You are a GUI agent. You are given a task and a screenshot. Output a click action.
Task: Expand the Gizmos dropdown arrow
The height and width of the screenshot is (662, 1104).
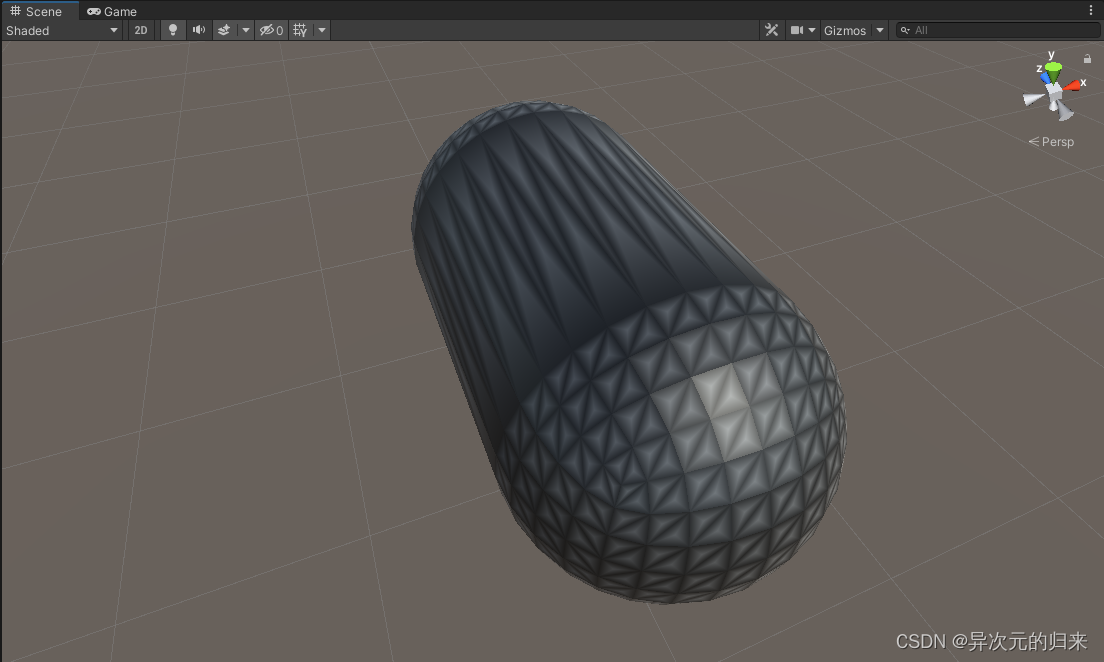tap(880, 30)
